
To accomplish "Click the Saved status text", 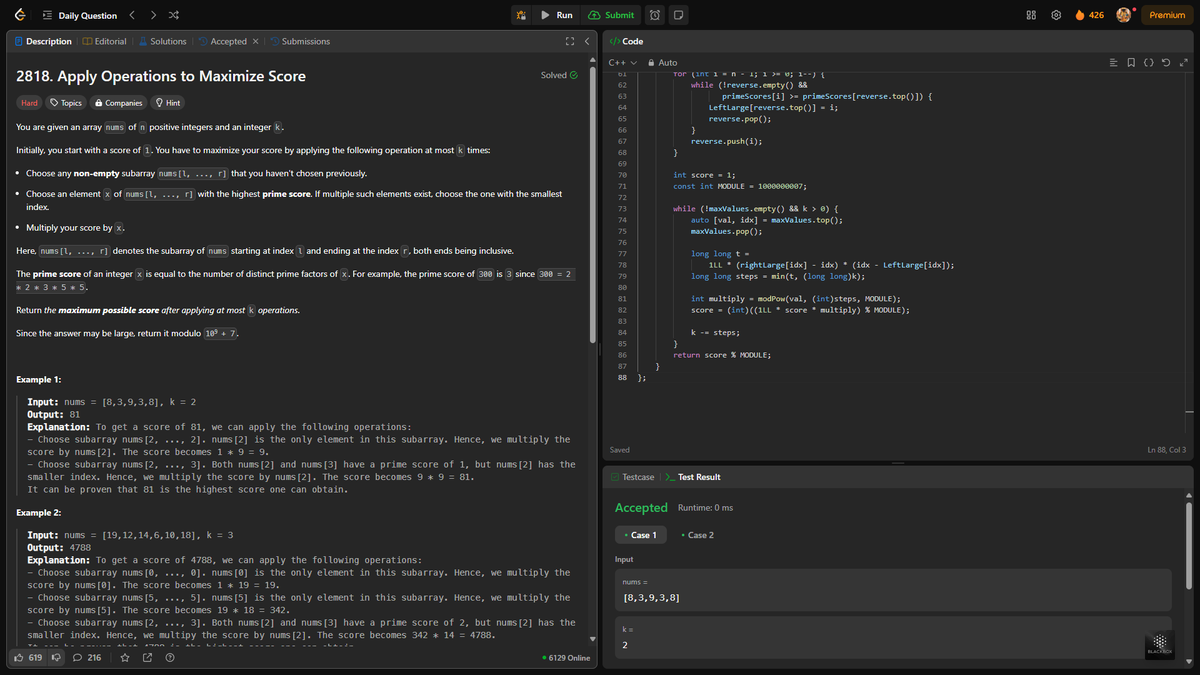I will [x=620, y=450].
